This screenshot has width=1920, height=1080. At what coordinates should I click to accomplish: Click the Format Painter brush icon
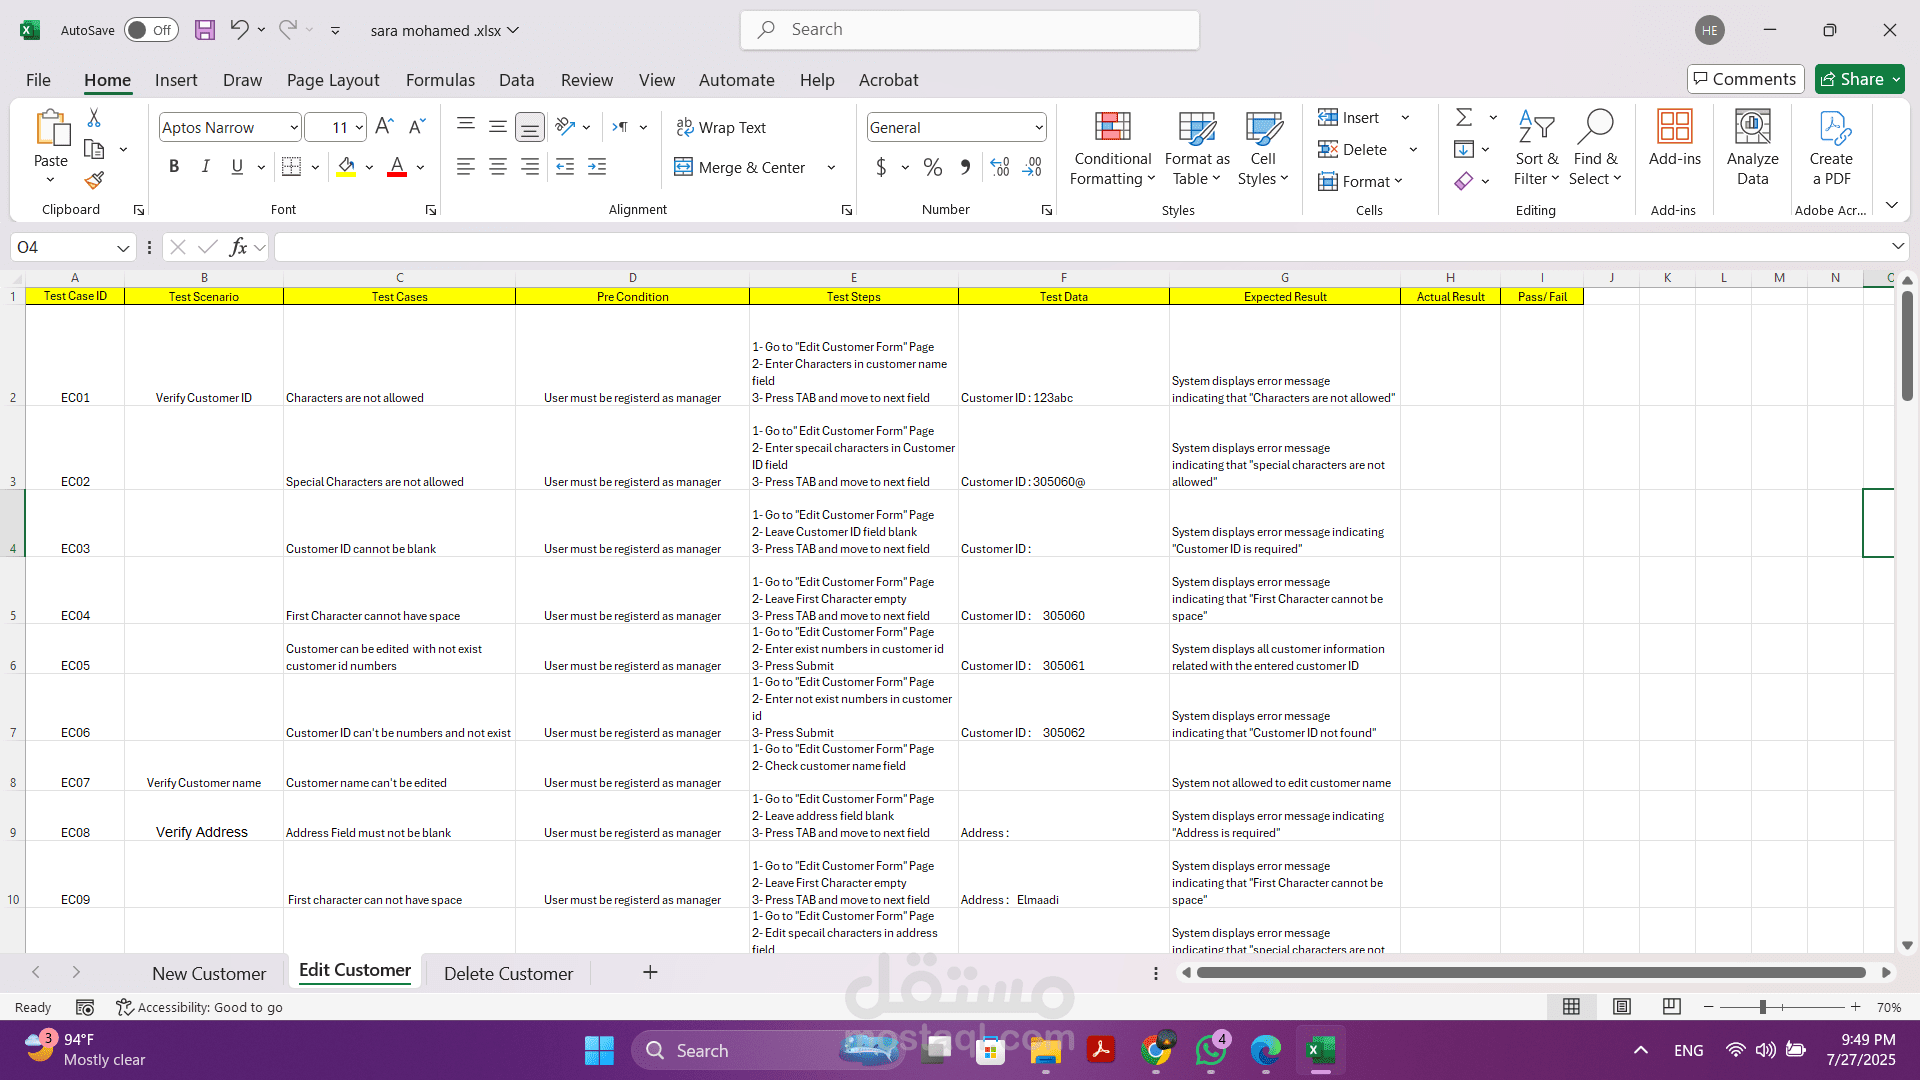94,180
